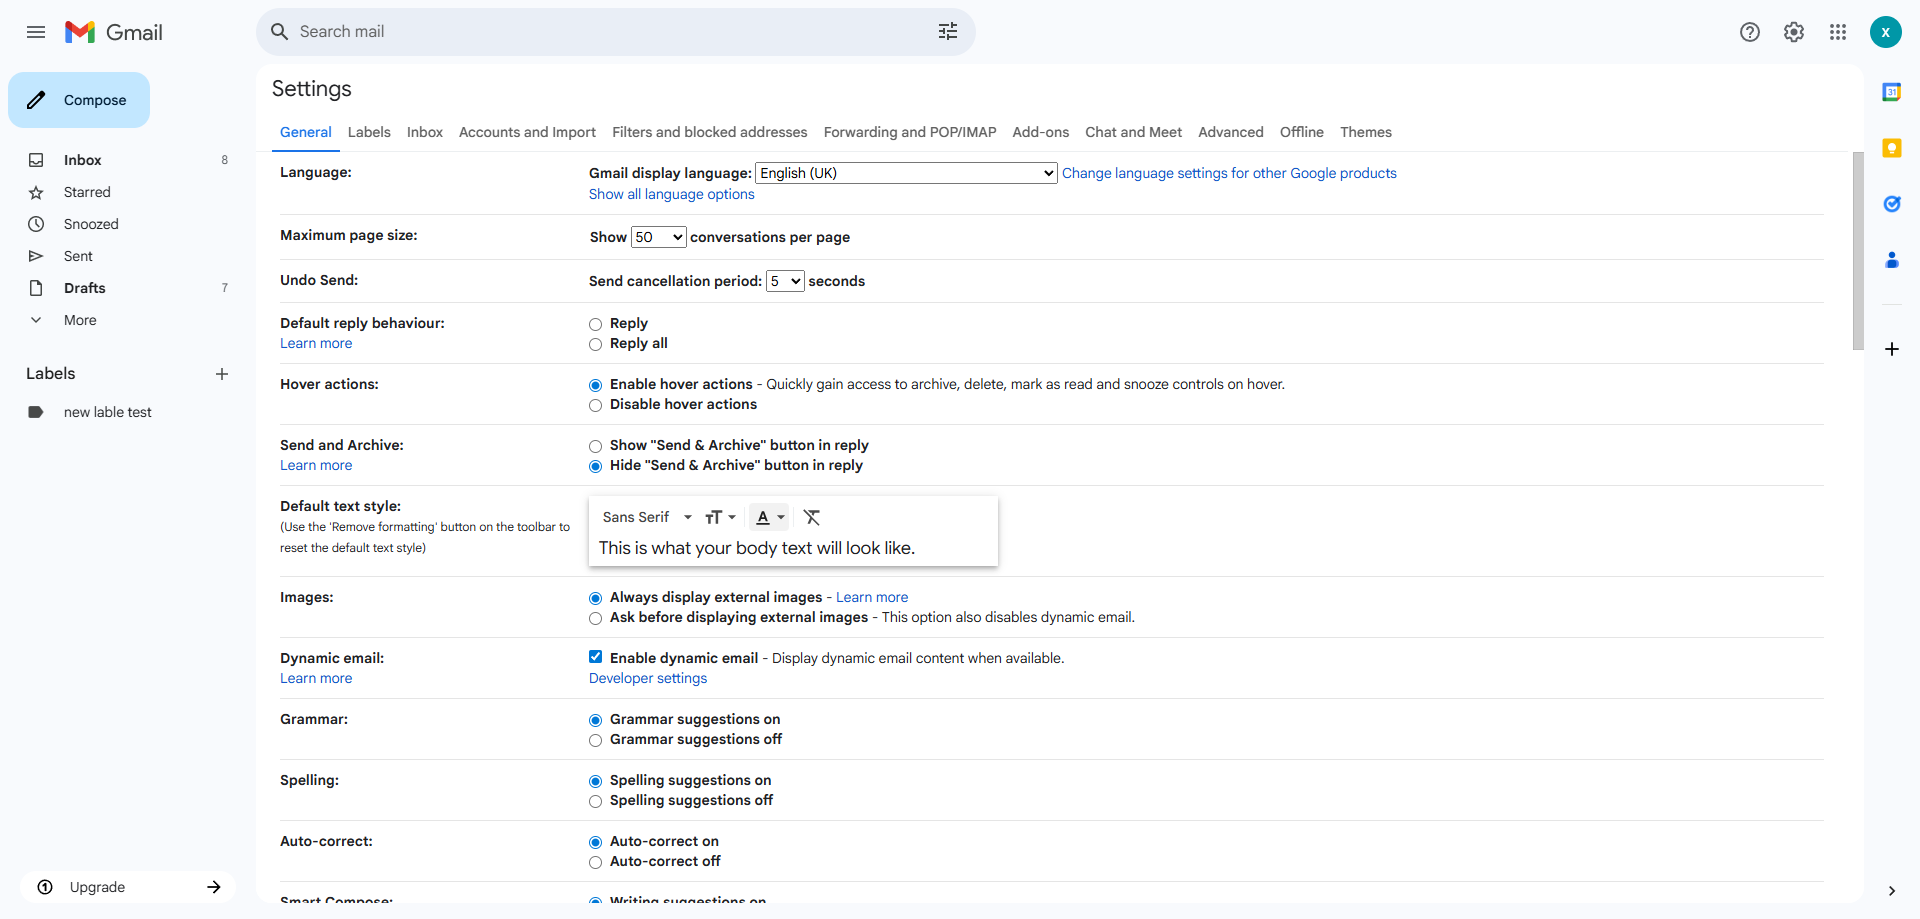The height and width of the screenshot is (919, 1920).
Task: Open text size dropdown
Action: click(720, 517)
